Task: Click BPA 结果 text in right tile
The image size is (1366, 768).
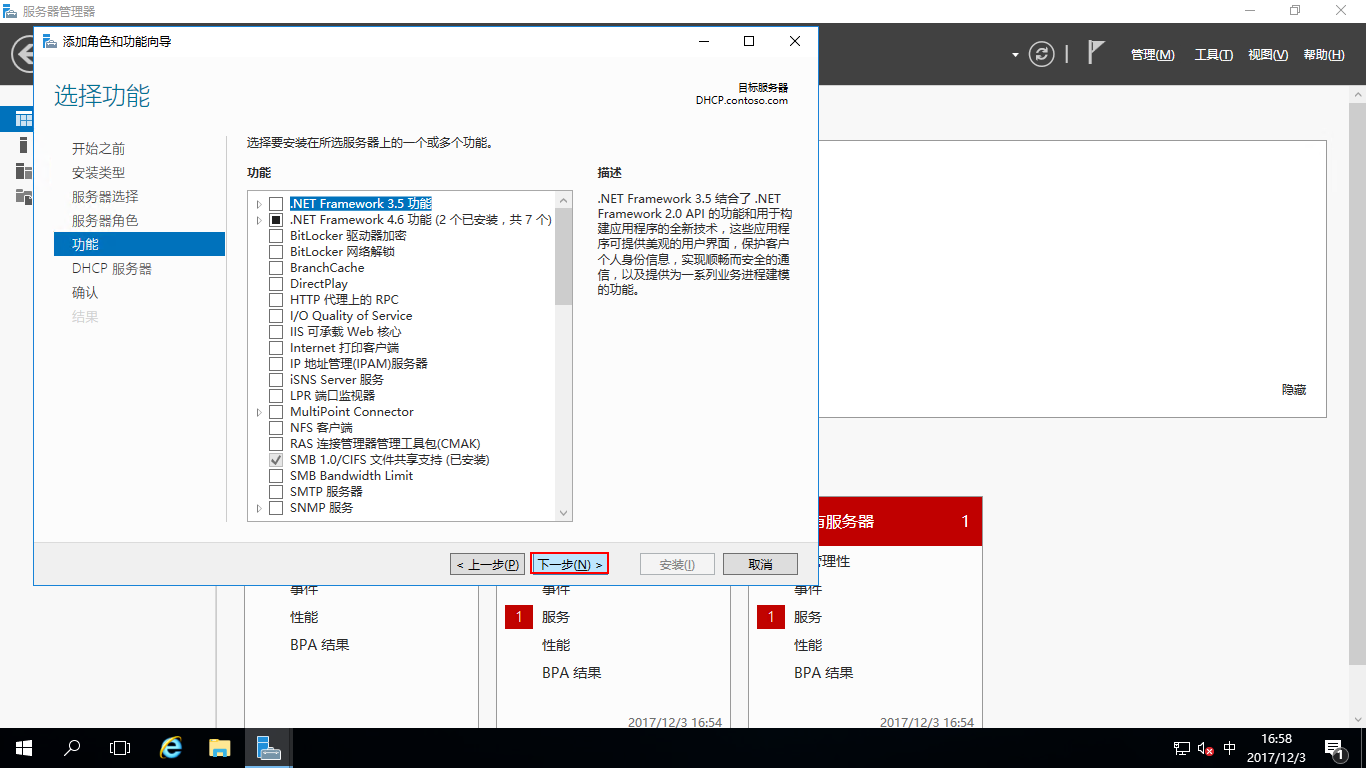Action: (x=824, y=673)
